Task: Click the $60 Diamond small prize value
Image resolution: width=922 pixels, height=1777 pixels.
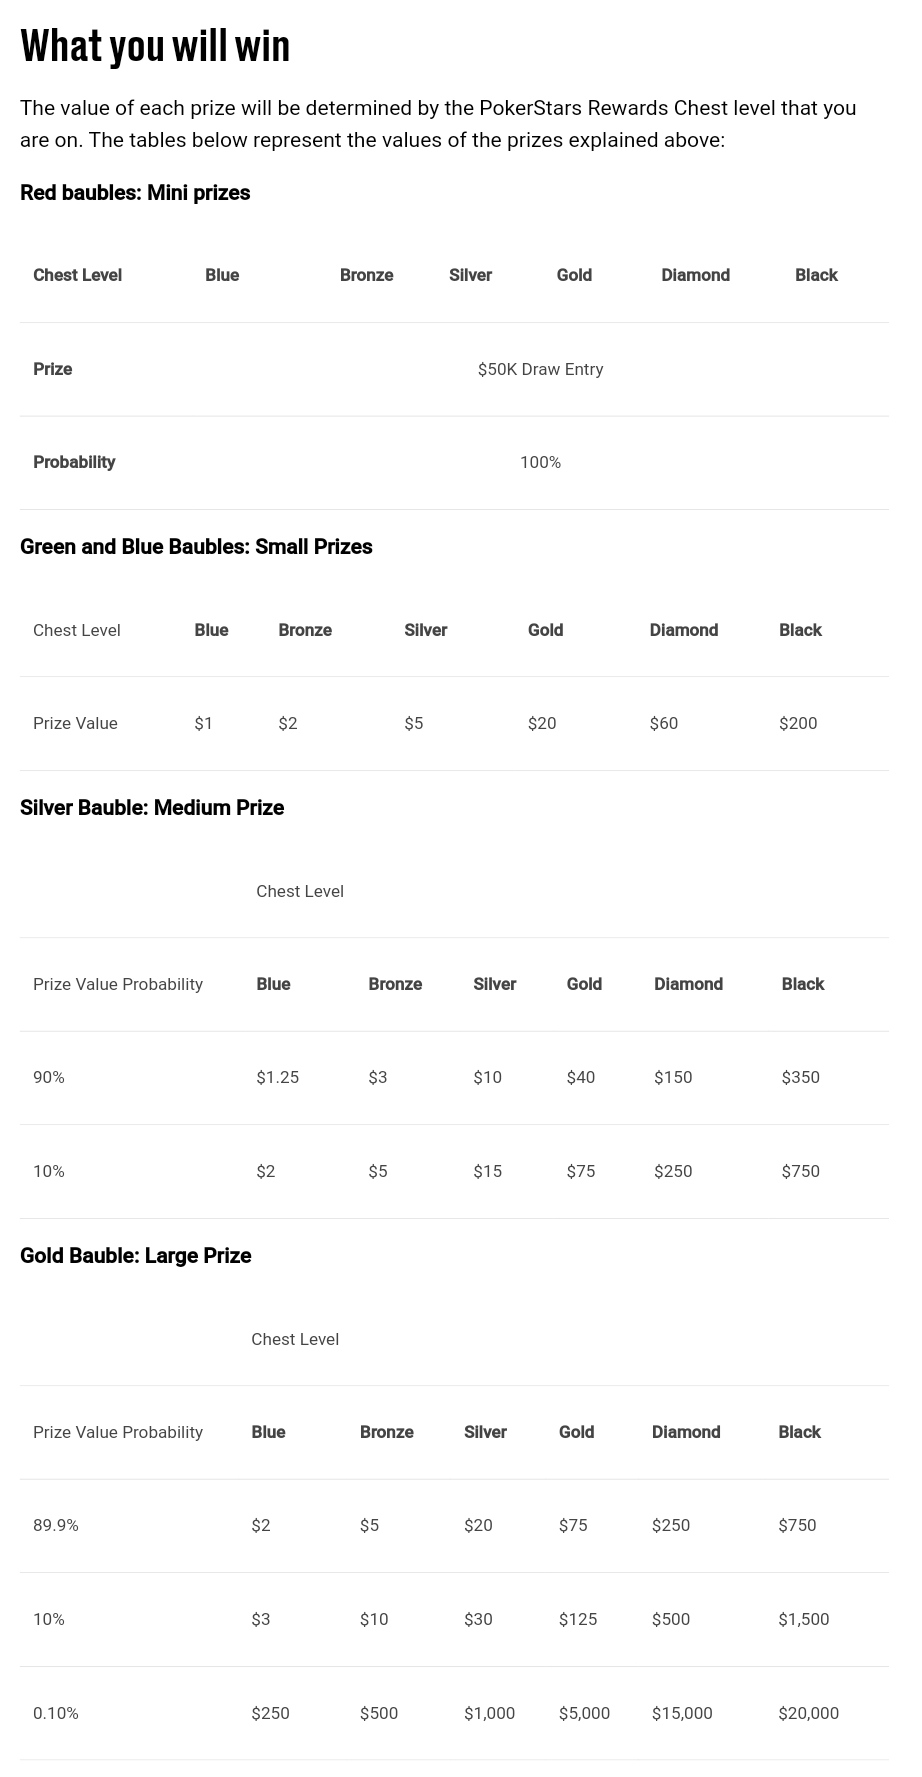Action: tap(664, 723)
